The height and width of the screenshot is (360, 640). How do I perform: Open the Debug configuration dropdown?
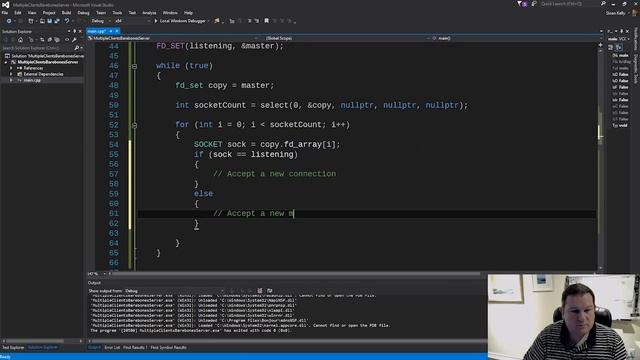coord(101,21)
